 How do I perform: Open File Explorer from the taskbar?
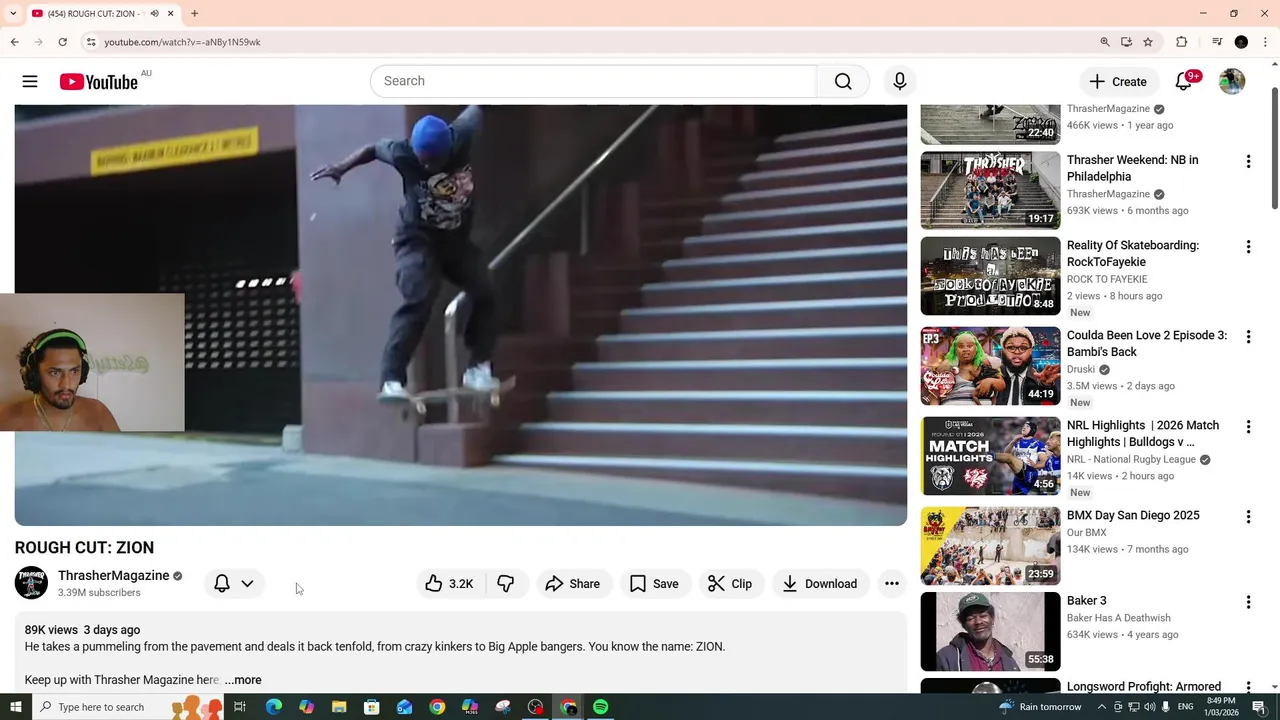[x=339, y=707]
